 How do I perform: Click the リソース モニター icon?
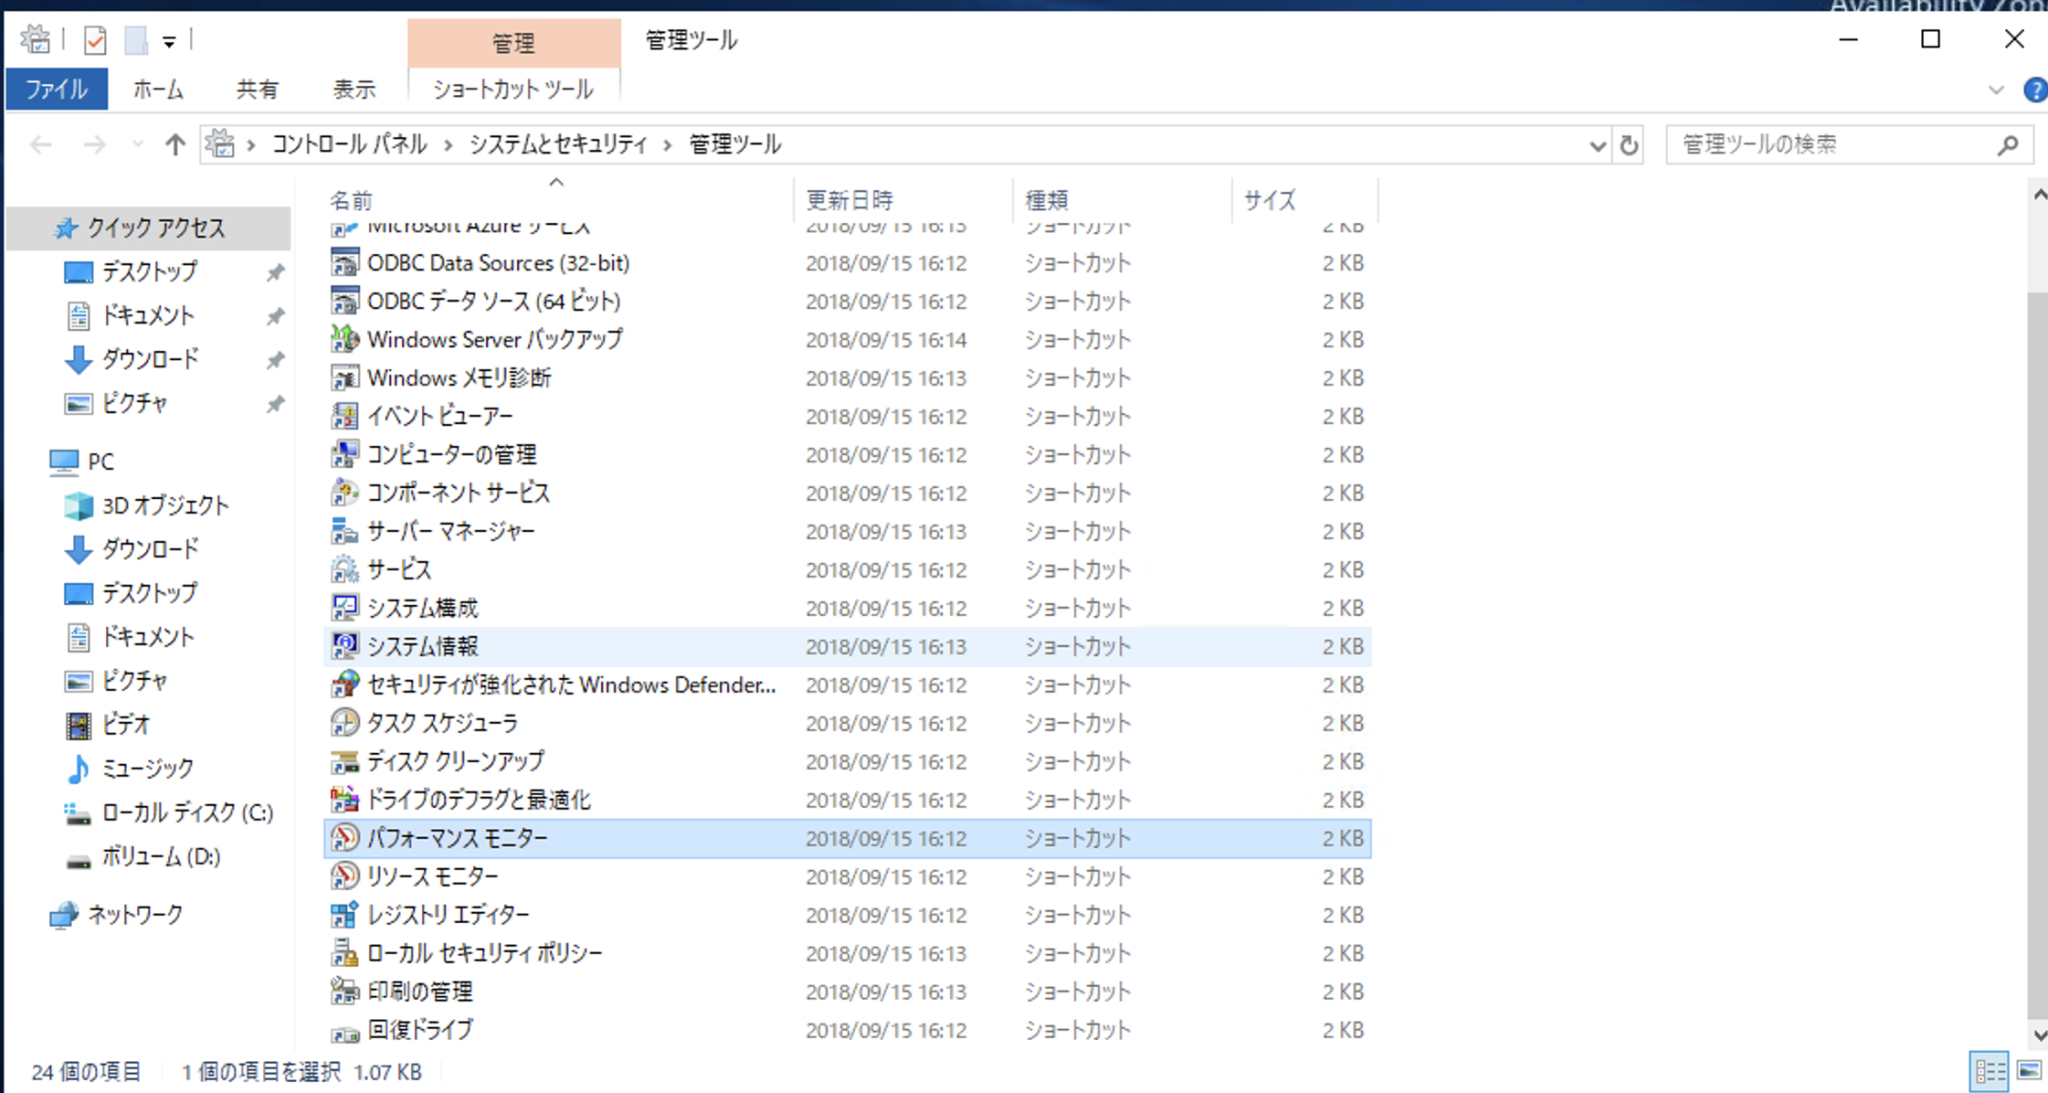pos(344,877)
